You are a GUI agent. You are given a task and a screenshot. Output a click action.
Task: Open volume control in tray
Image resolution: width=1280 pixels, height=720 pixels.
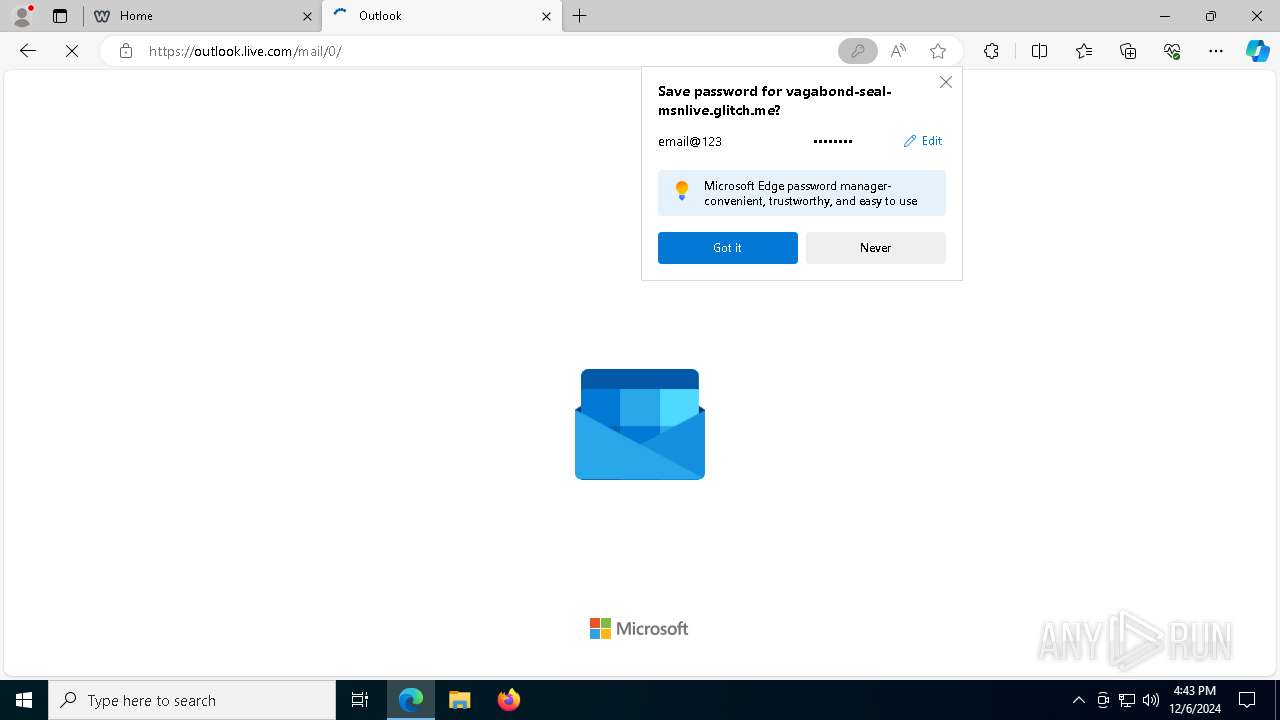[1151, 700]
